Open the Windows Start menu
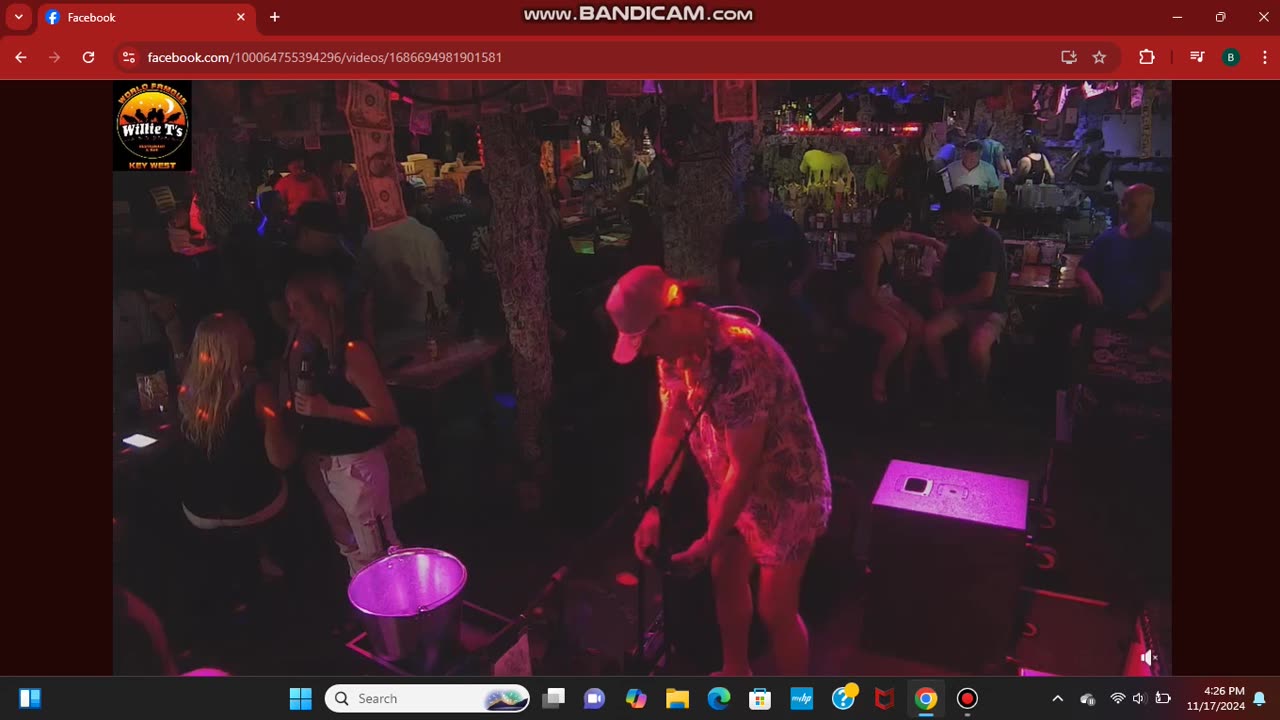The height and width of the screenshot is (720, 1280). (x=300, y=698)
